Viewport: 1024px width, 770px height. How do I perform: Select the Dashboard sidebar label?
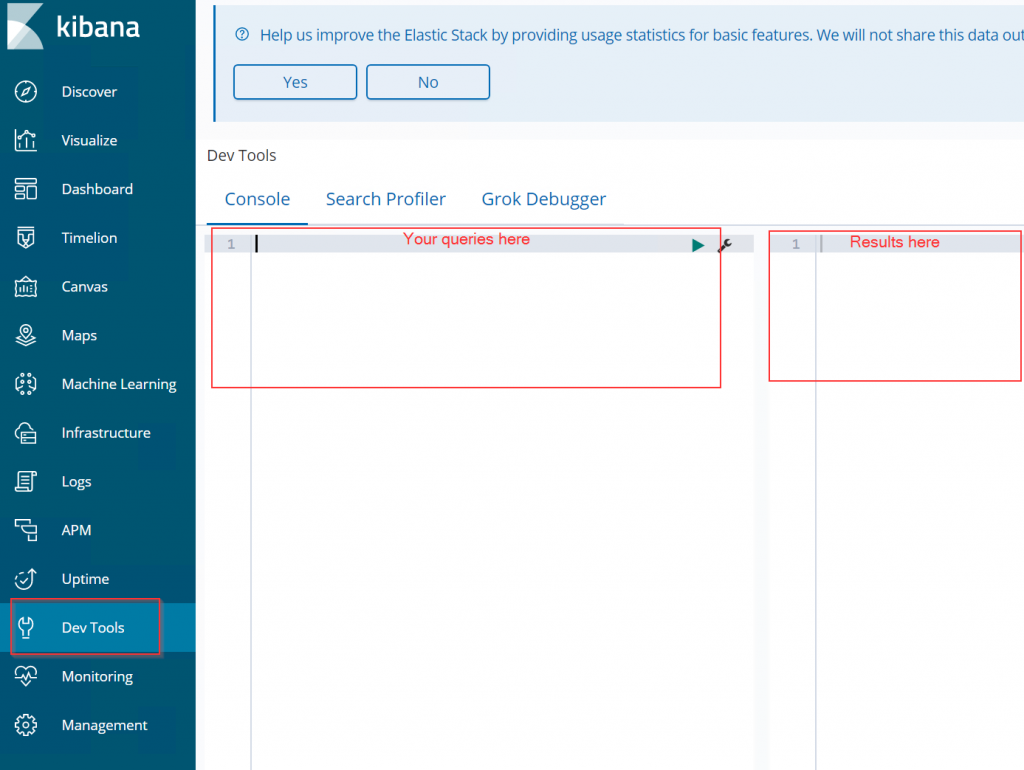tap(97, 189)
